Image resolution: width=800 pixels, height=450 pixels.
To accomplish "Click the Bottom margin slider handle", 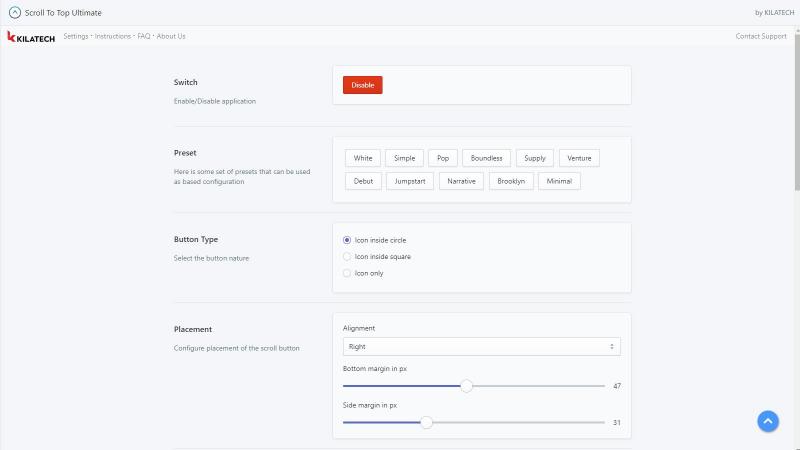I will click(x=466, y=386).
